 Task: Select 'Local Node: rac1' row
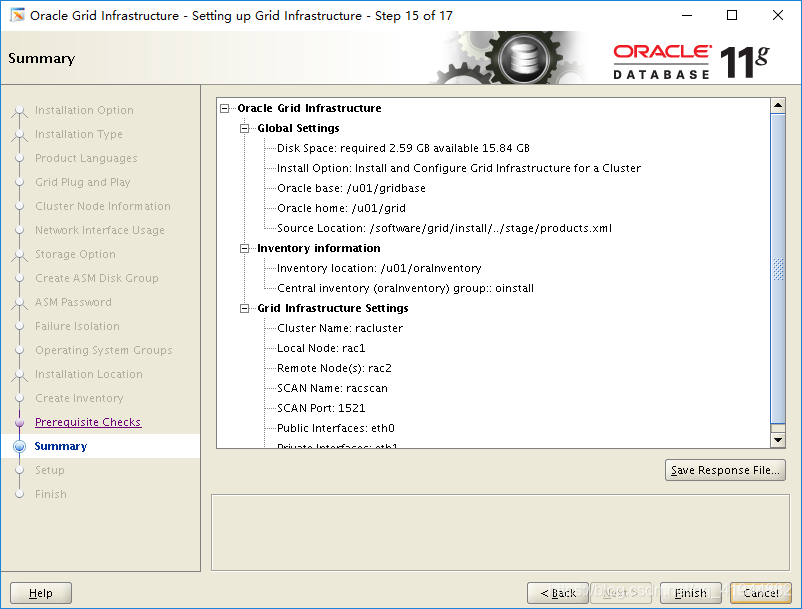point(321,348)
